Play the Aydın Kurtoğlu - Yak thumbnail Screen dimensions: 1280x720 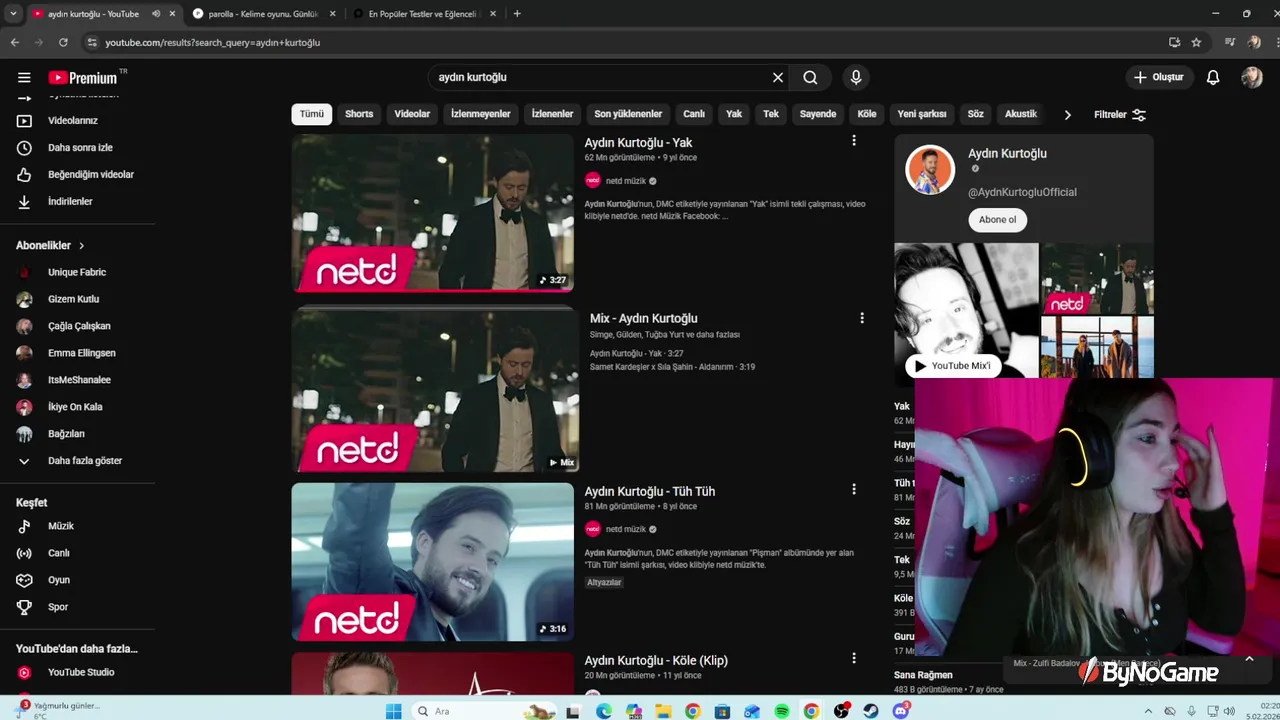pos(433,213)
